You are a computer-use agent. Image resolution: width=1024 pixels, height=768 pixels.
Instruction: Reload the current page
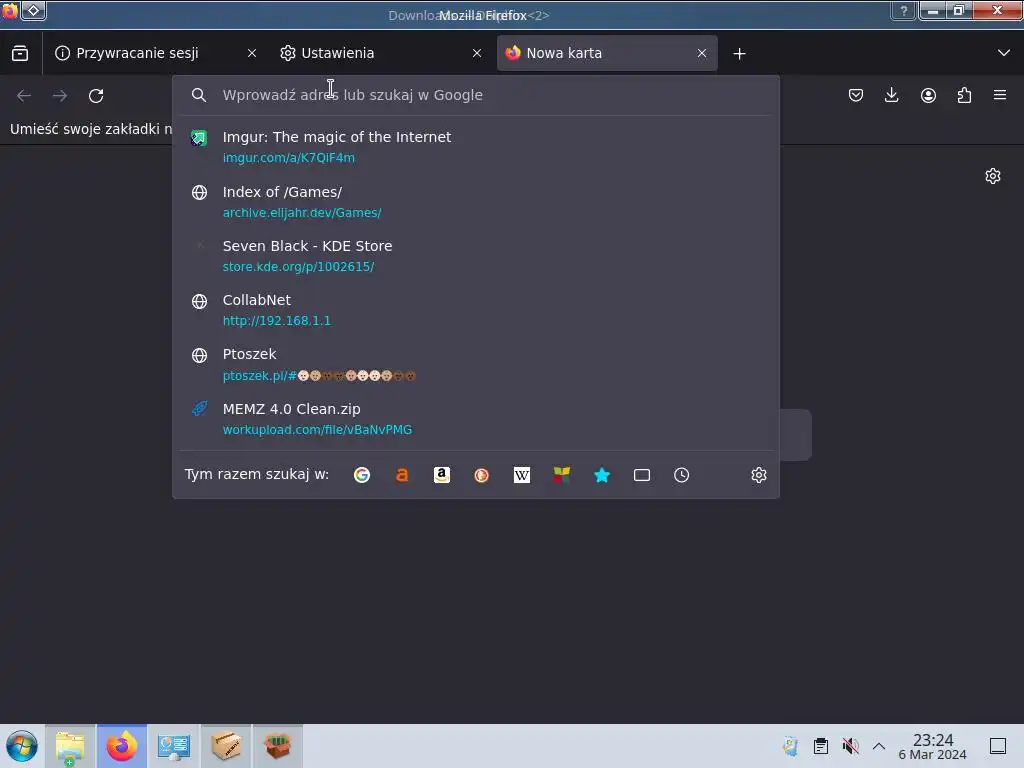[96, 95]
